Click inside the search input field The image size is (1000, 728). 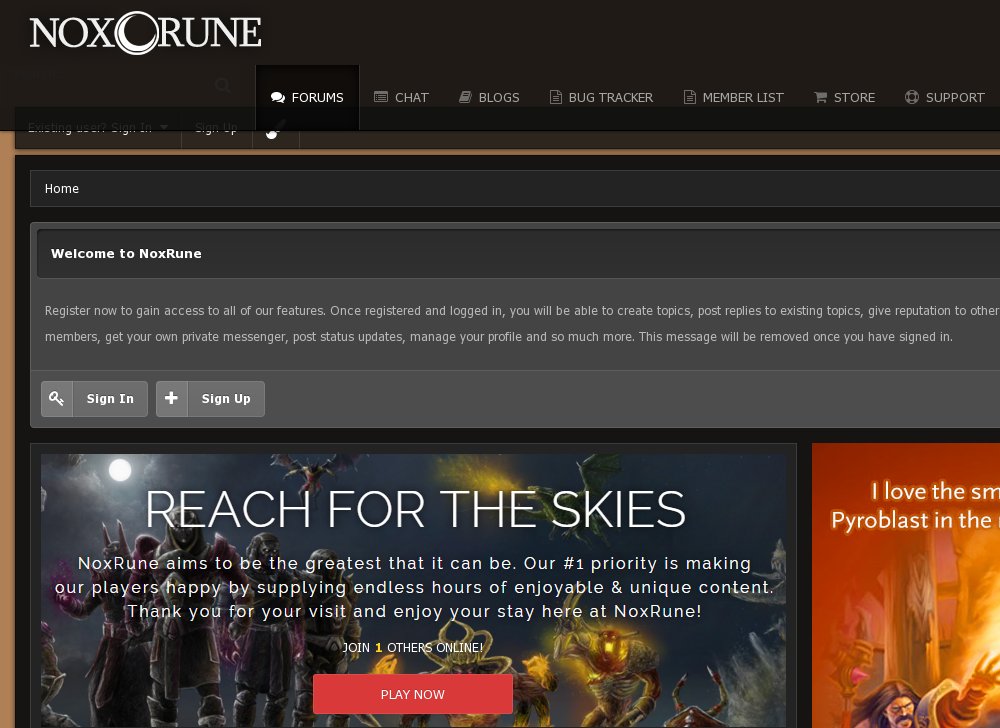(110, 84)
